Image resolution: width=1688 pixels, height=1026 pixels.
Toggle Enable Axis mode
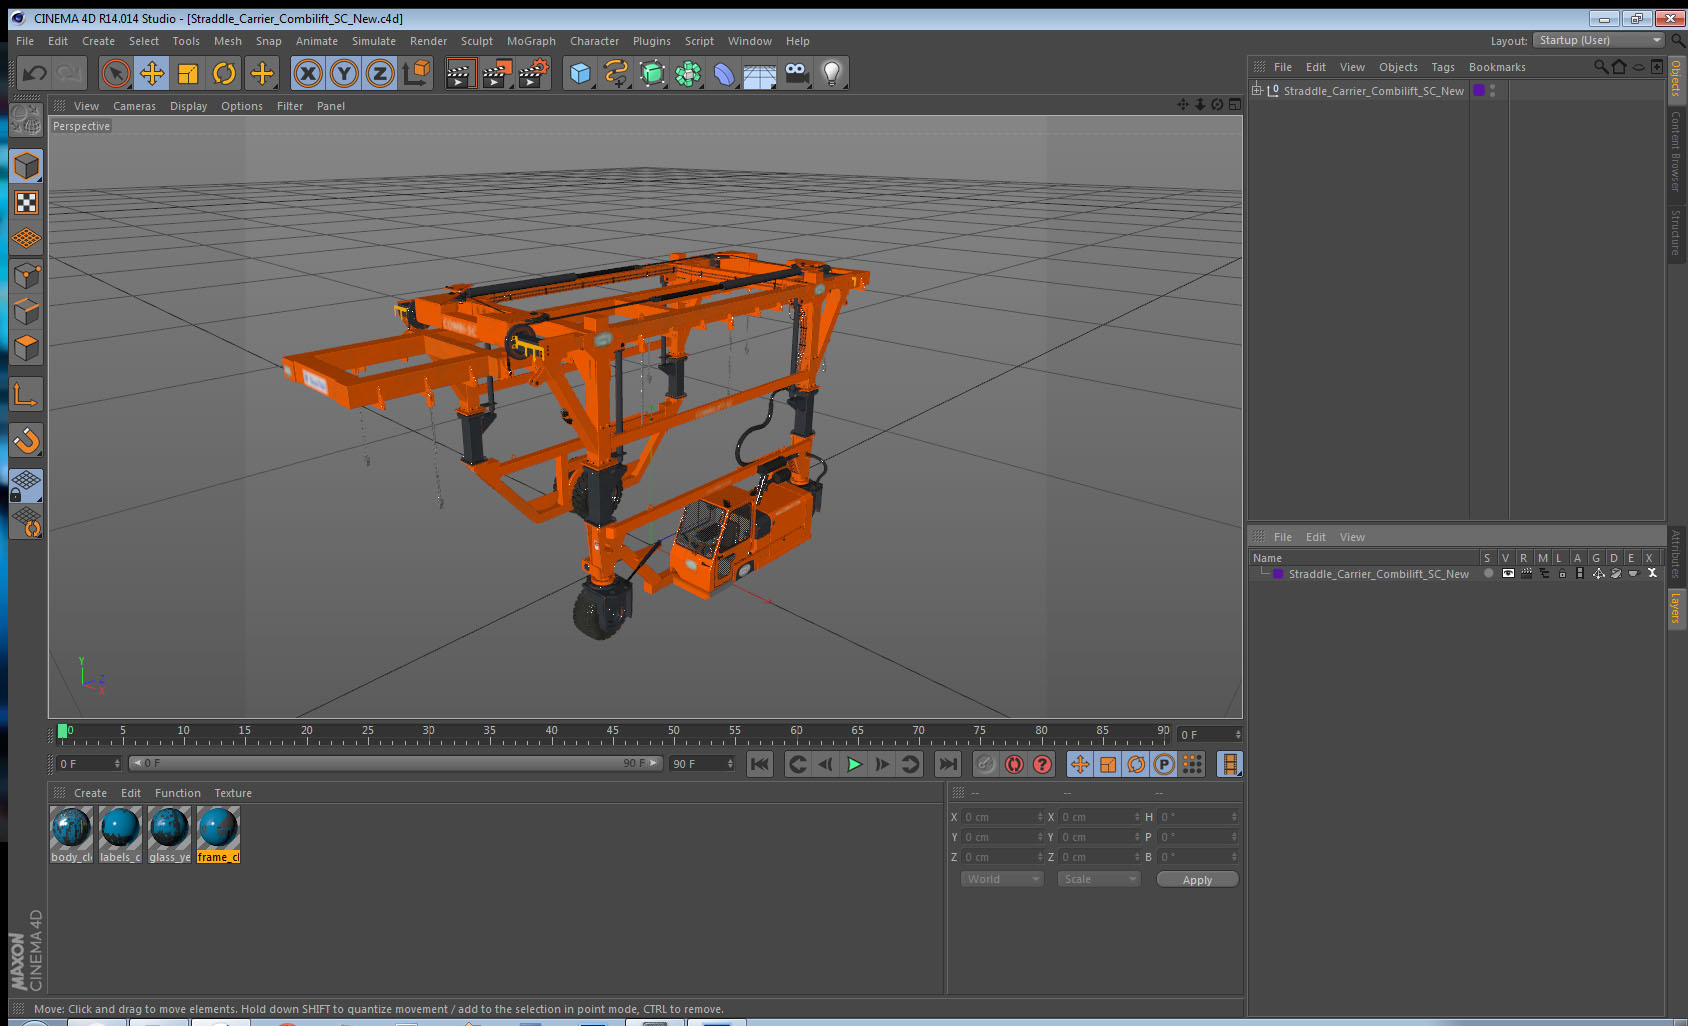[x=26, y=395]
